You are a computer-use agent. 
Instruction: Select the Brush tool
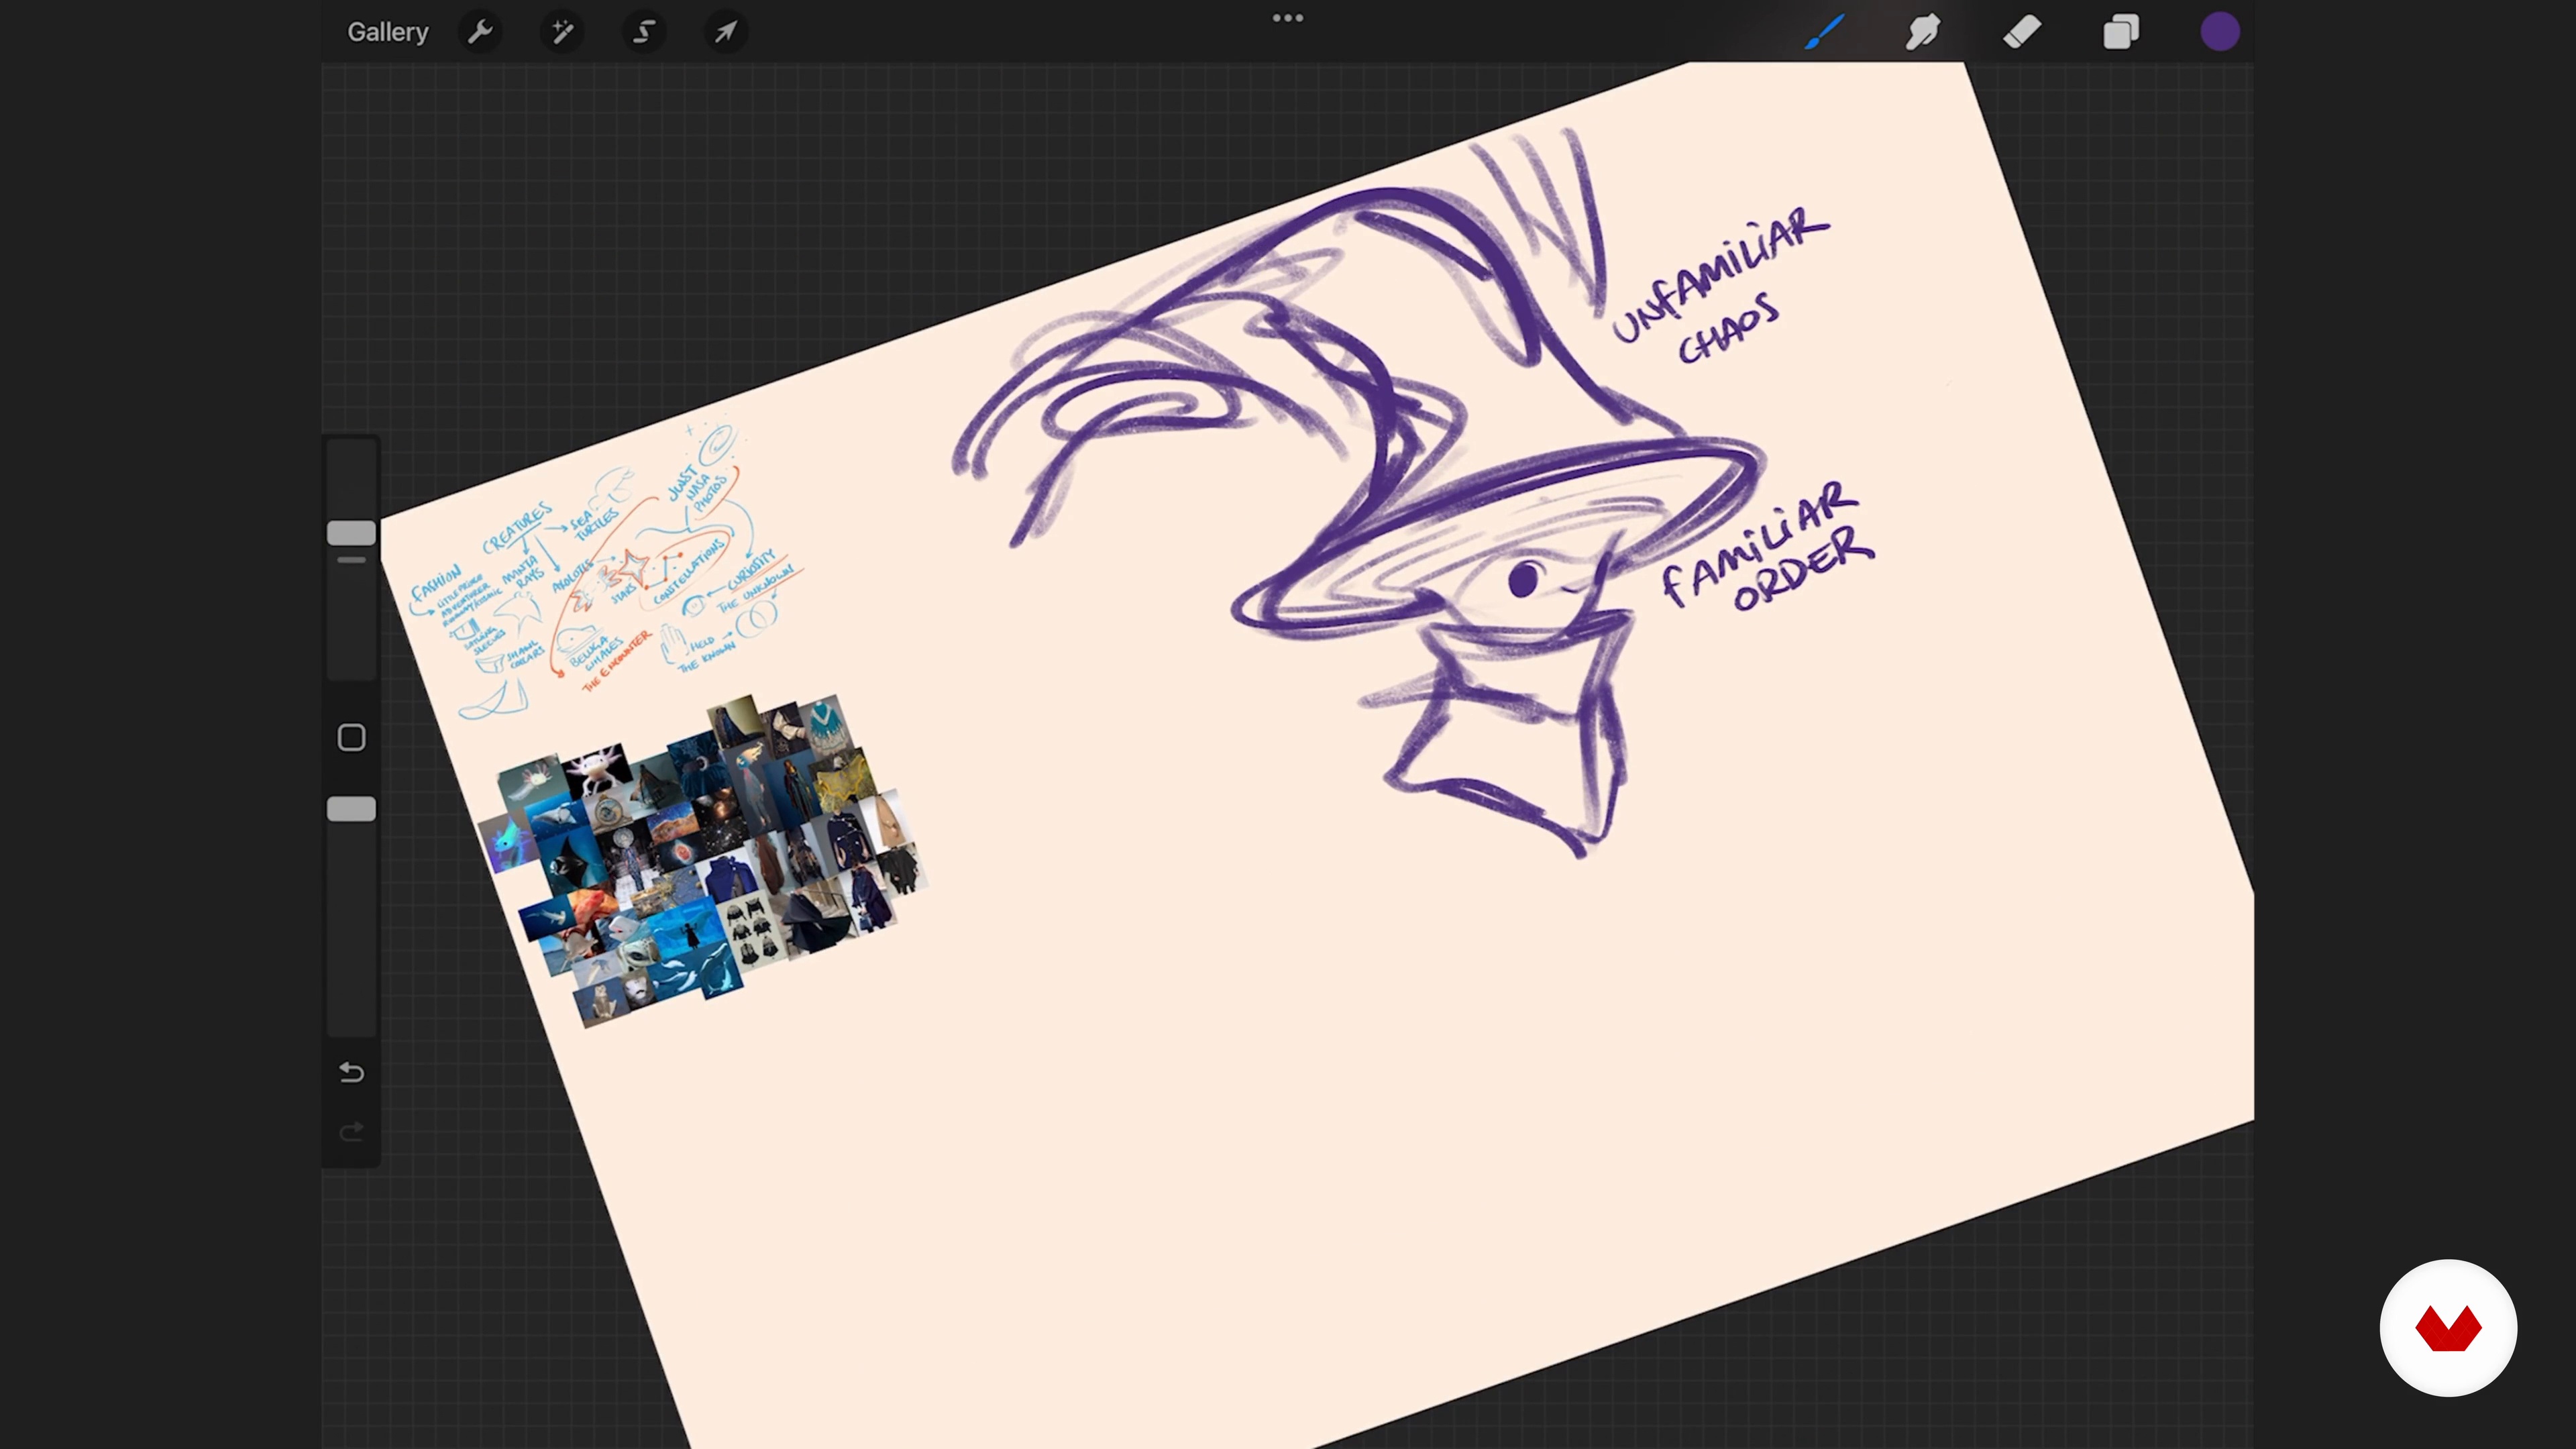(1824, 32)
